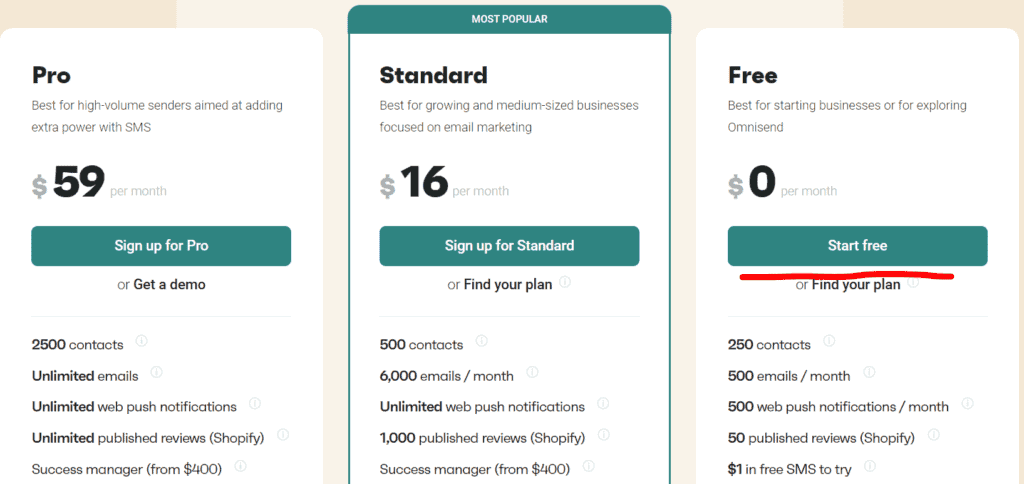Click info icon next to 2500 contacts

141,341
